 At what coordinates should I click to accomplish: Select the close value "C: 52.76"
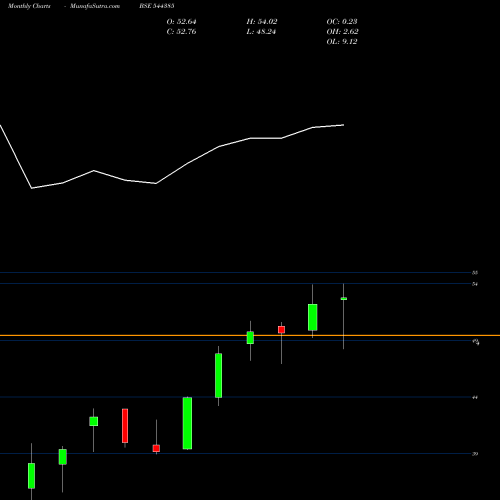coord(181,32)
